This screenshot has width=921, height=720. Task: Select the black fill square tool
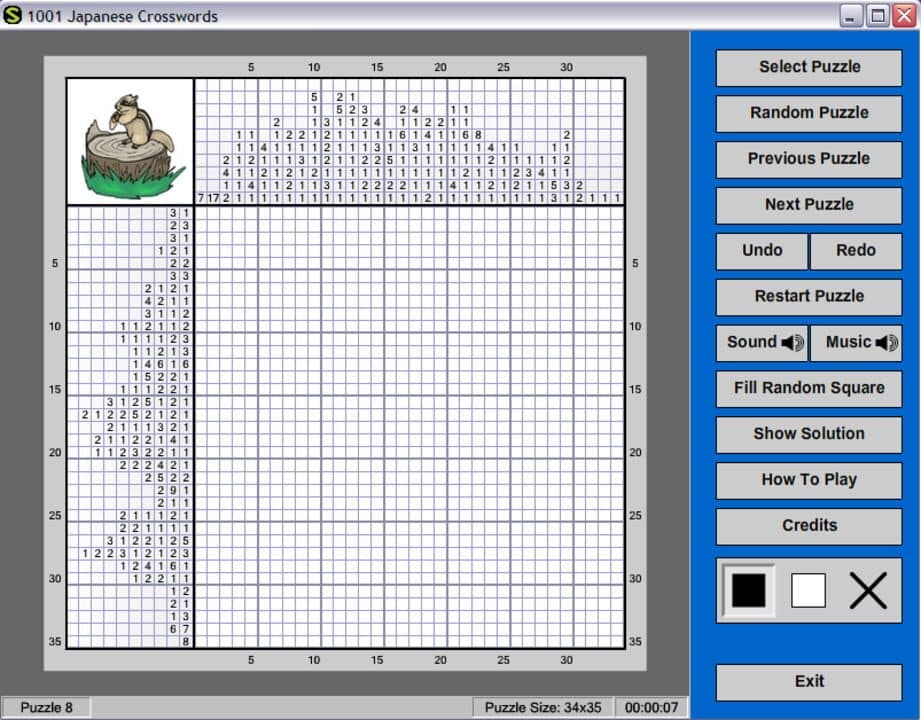(748, 590)
